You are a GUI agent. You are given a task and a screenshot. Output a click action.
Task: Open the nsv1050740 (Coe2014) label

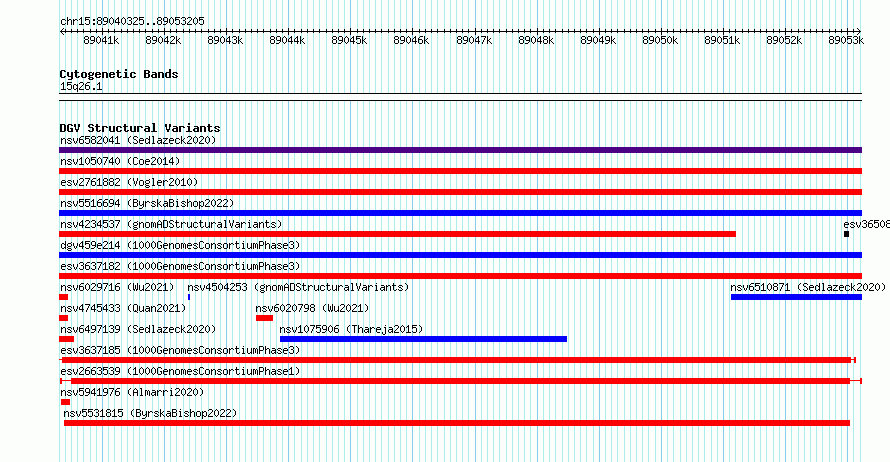tap(120, 161)
